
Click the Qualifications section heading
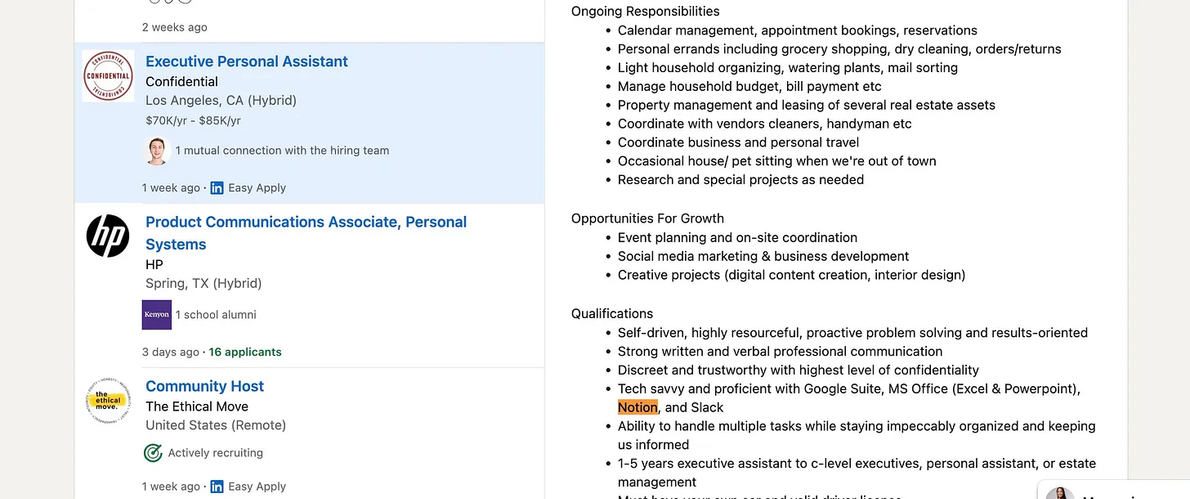pyautogui.click(x=612, y=313)
